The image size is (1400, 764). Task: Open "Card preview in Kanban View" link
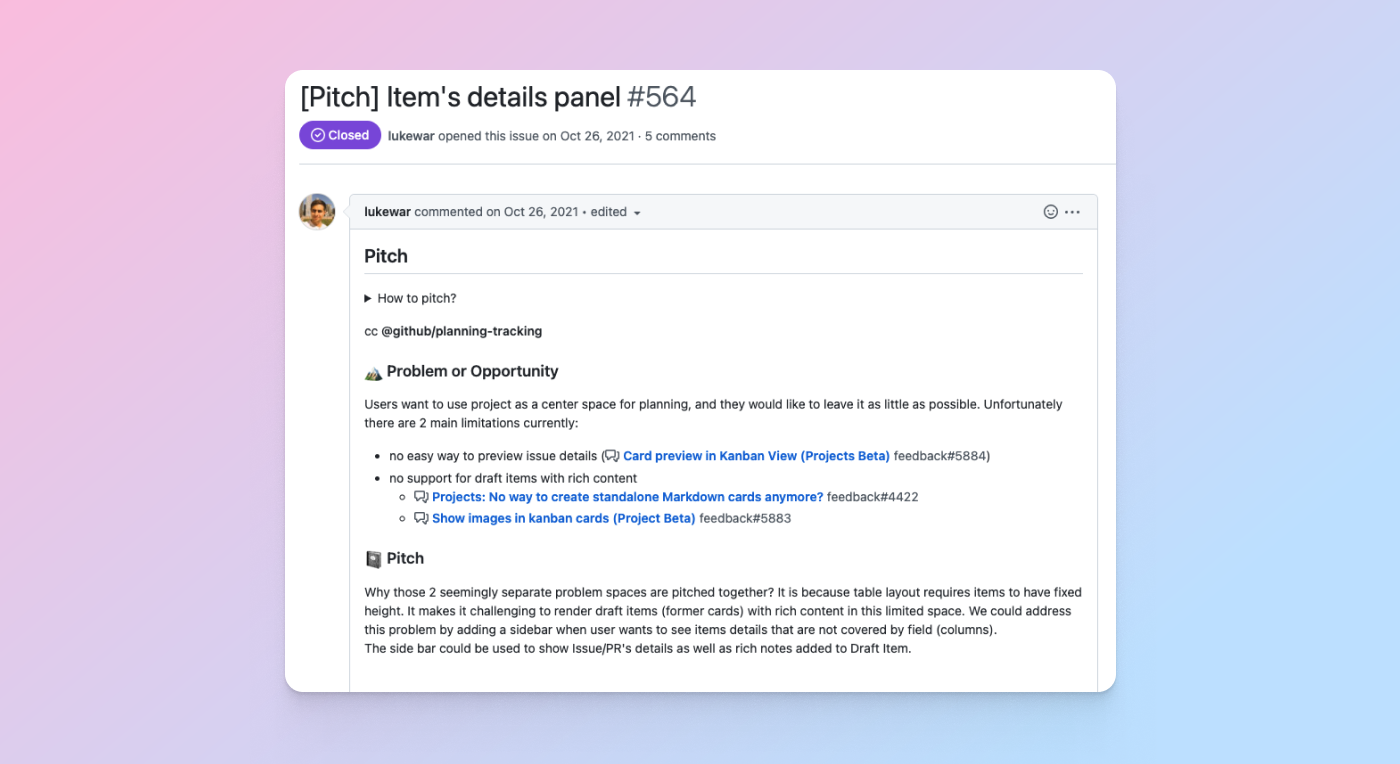click(756, 456)
